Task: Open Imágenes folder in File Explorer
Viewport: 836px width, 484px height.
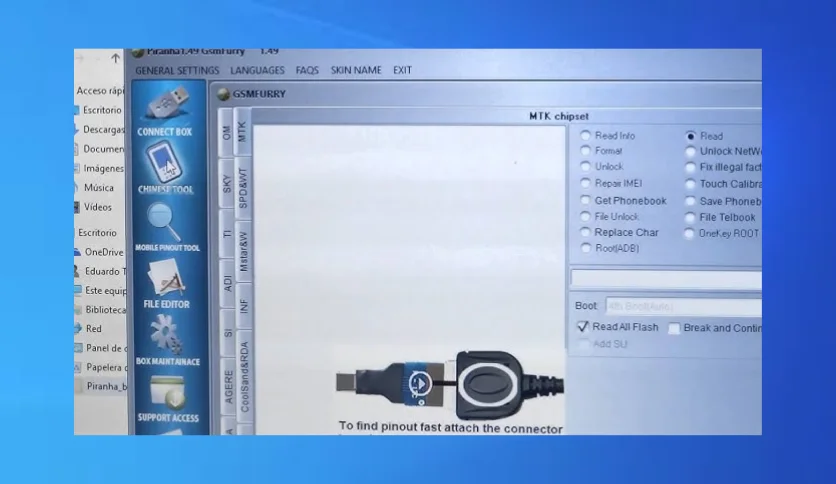Action: [103, 168]
